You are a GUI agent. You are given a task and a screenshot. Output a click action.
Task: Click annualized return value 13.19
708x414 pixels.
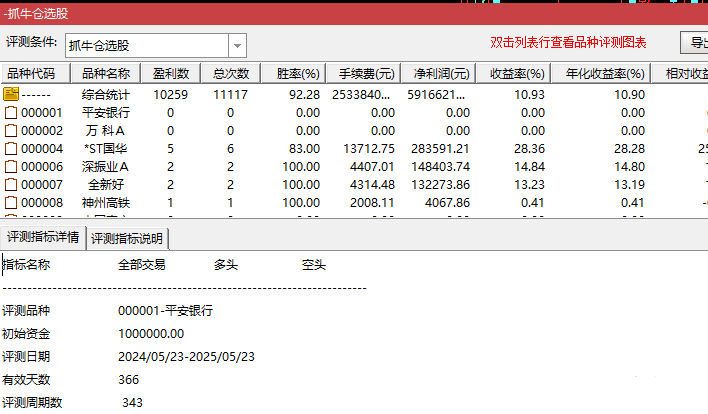click(629, 185)
